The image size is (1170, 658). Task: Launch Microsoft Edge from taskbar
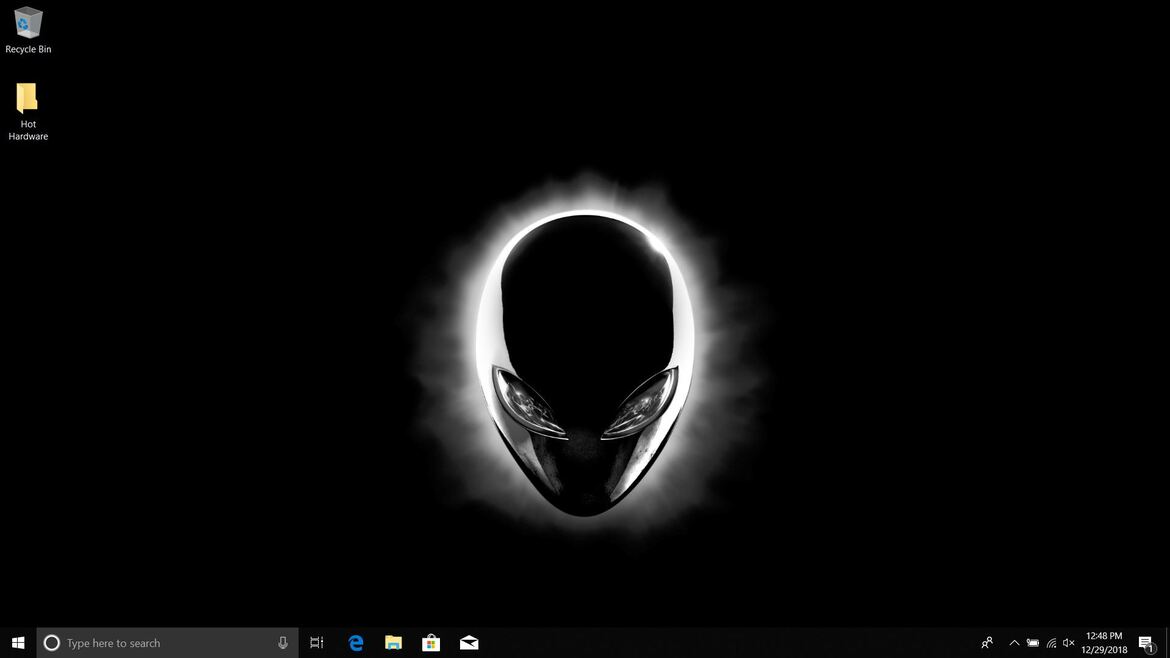pos(356,642)
